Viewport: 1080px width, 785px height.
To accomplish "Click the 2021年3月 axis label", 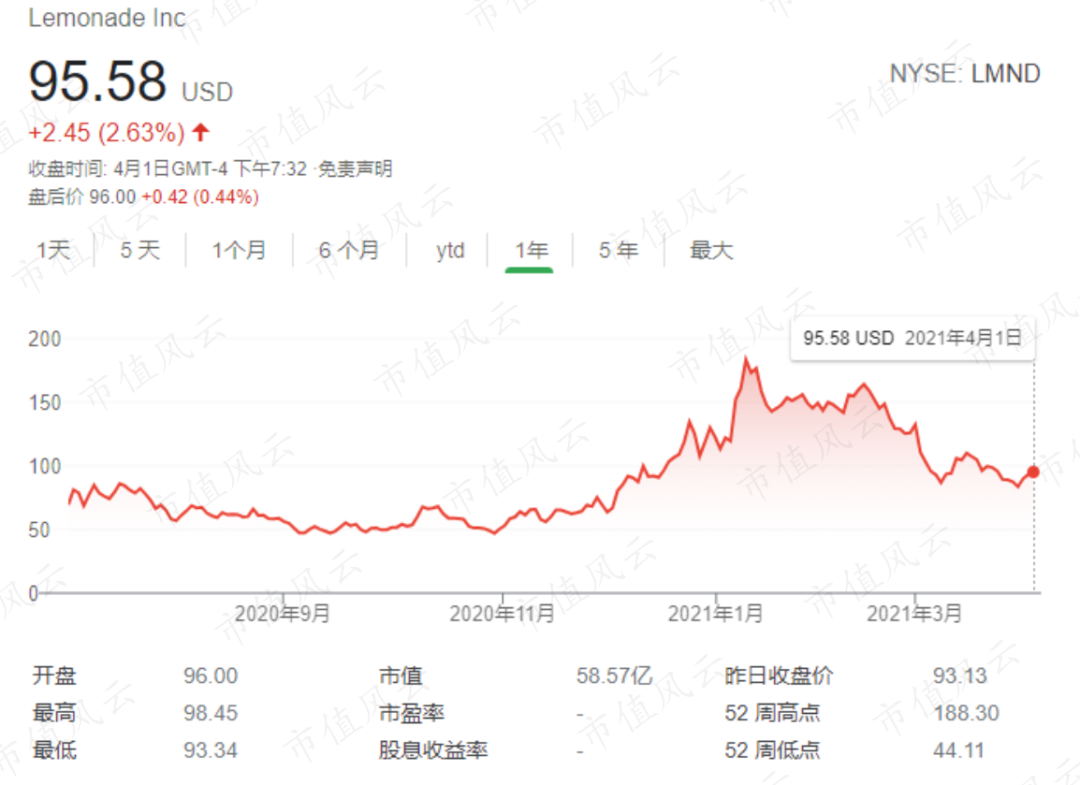I will (914, 613).
